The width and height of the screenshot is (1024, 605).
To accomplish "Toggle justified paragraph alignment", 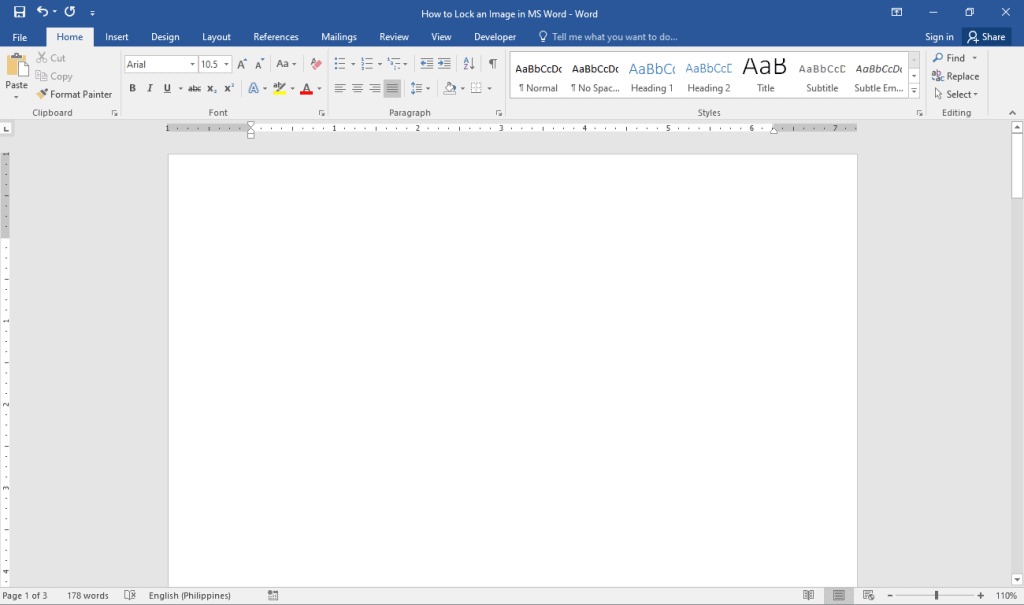I will [391, 88].
